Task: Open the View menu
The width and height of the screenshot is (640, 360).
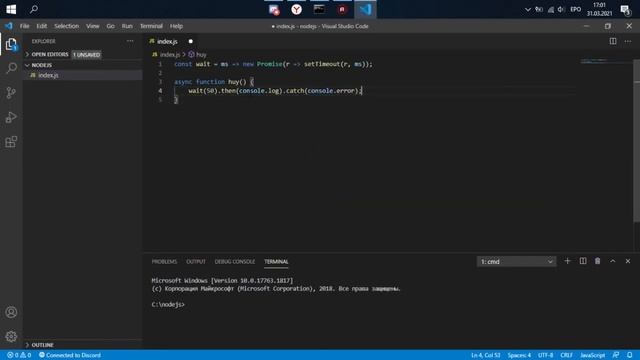Action: click(93, 26)
